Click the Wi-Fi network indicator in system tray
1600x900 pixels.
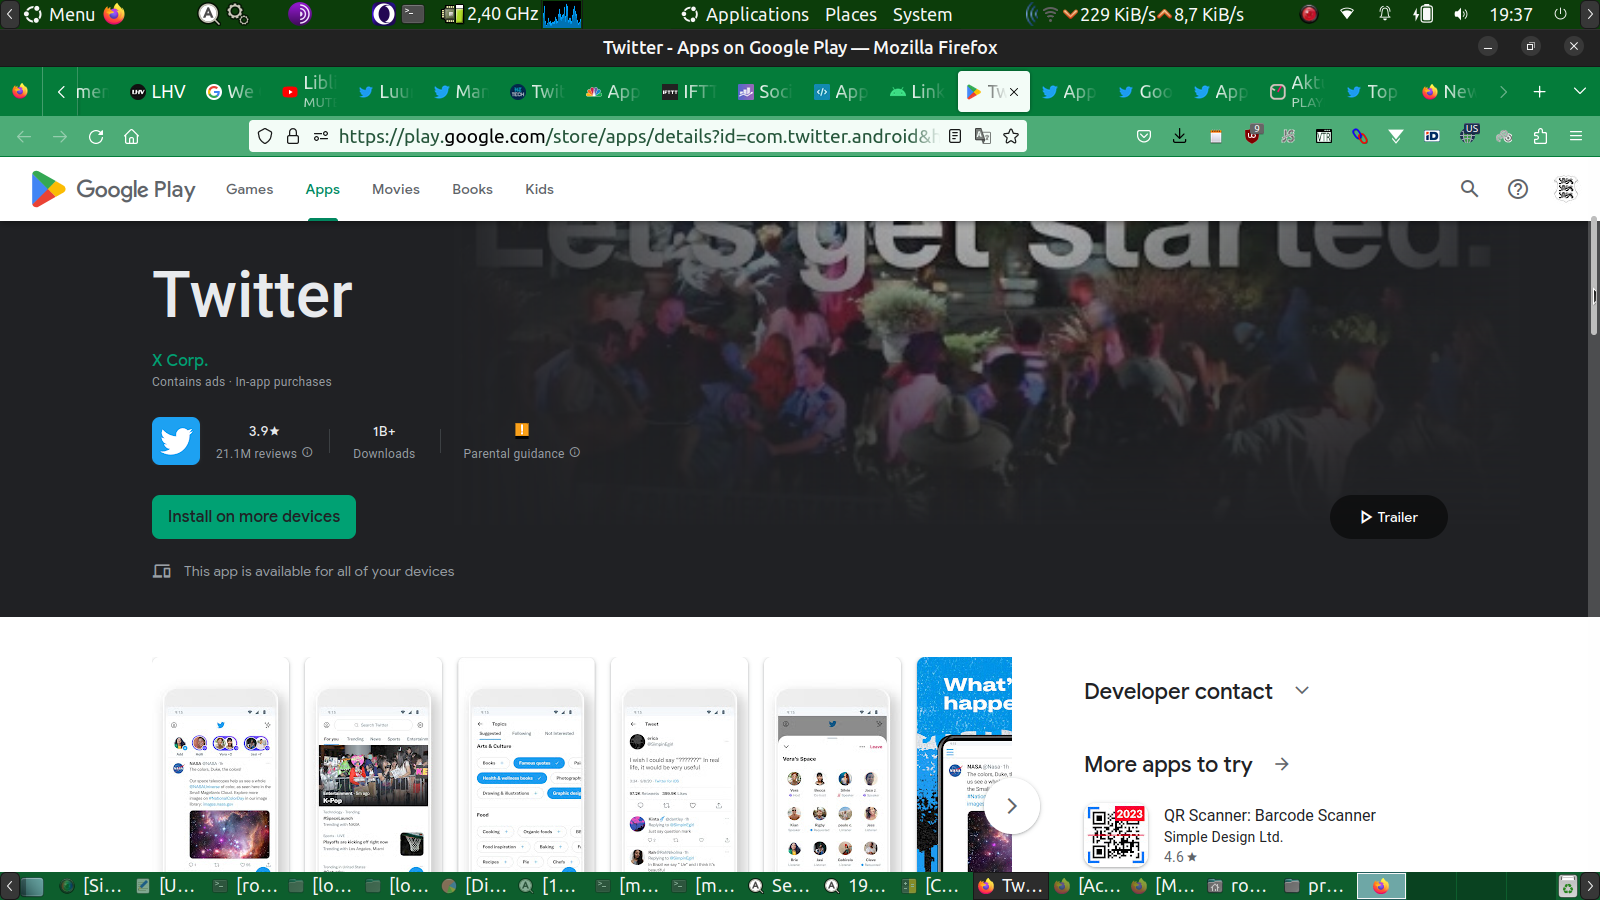coord(1347,14)
